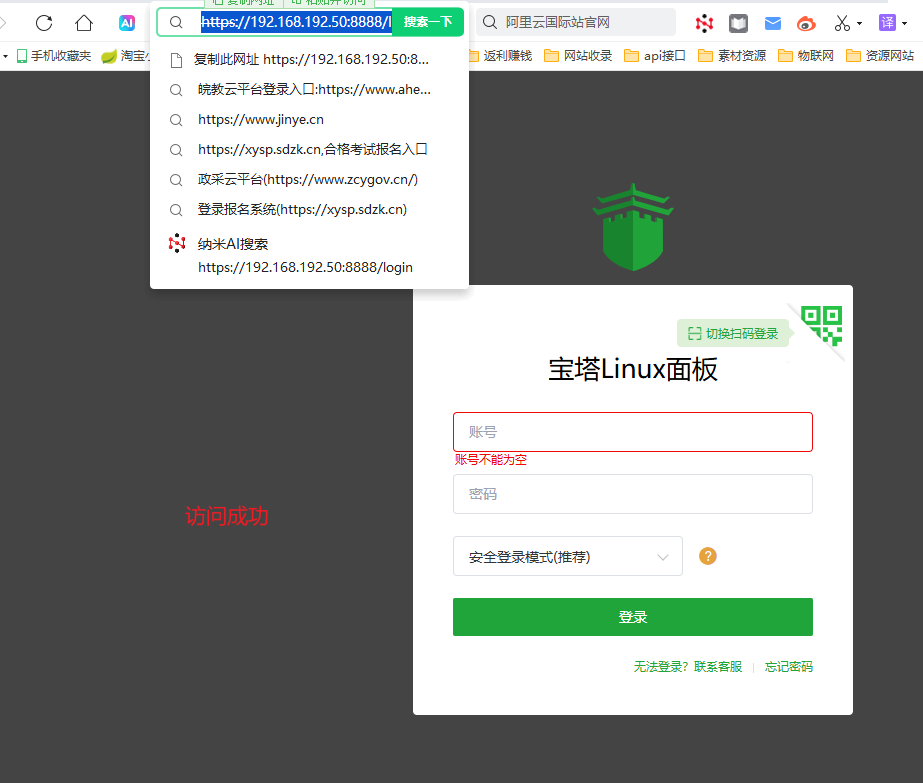The image size is (923, 783).
Task: Open the mail envelope toolbar icon
Action: click(x=773, y=23)
